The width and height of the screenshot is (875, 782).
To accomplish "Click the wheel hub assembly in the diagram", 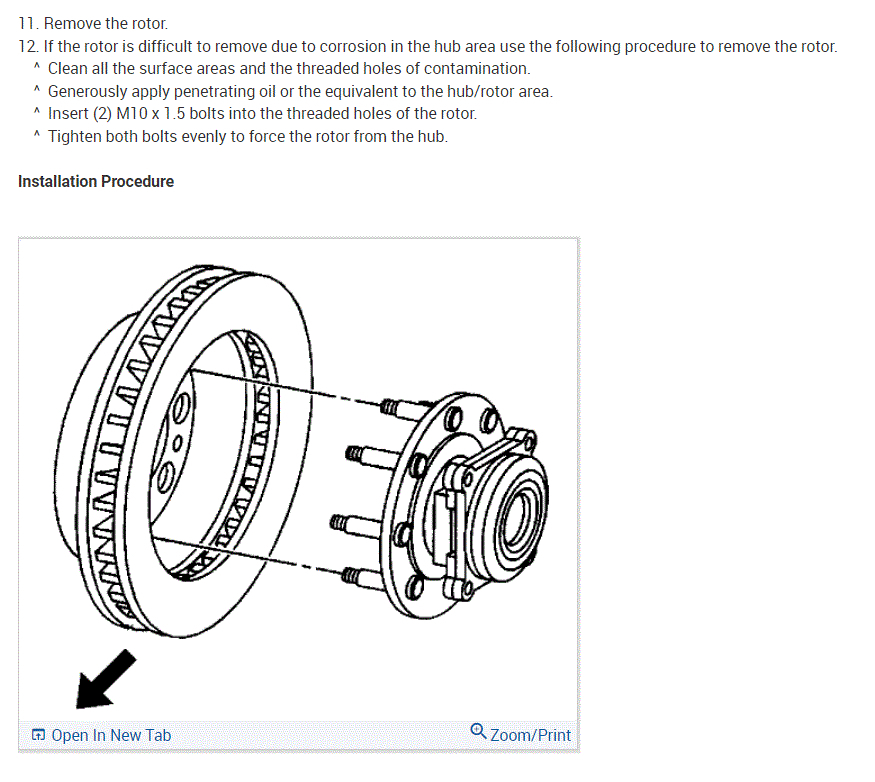I will 464,506.
